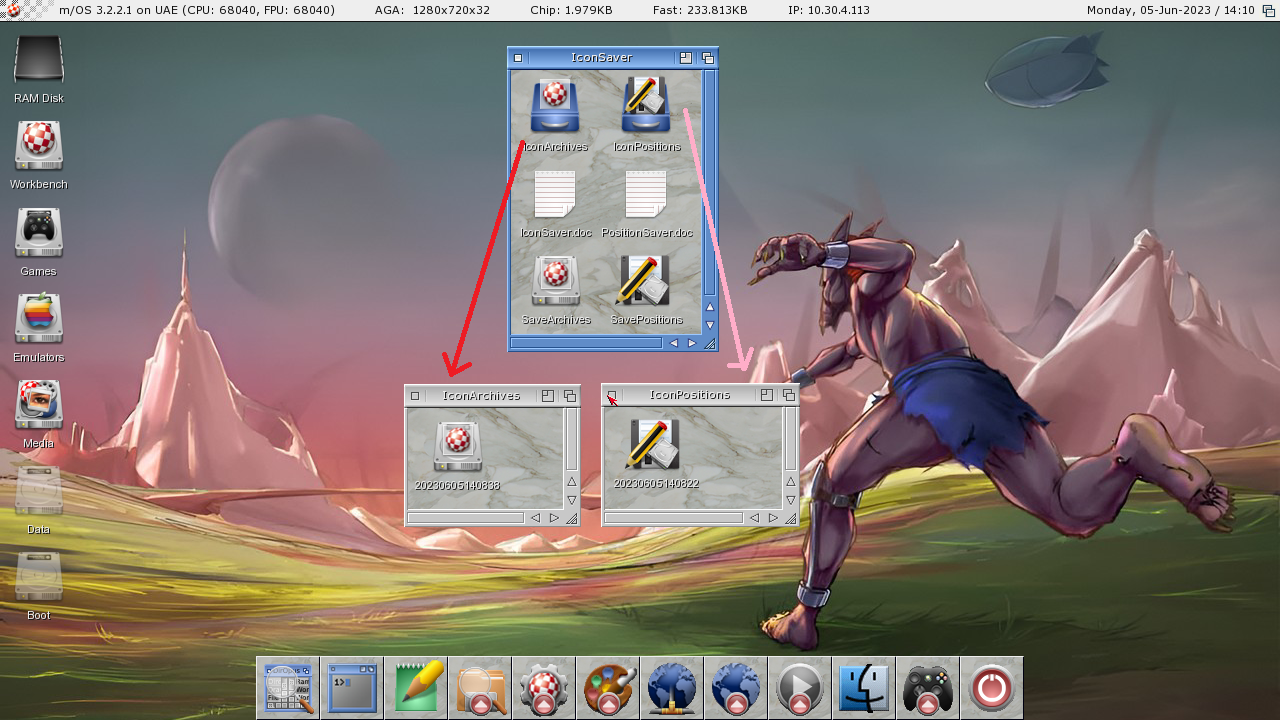Click the IconPositions window title bar

click(690, 395)
